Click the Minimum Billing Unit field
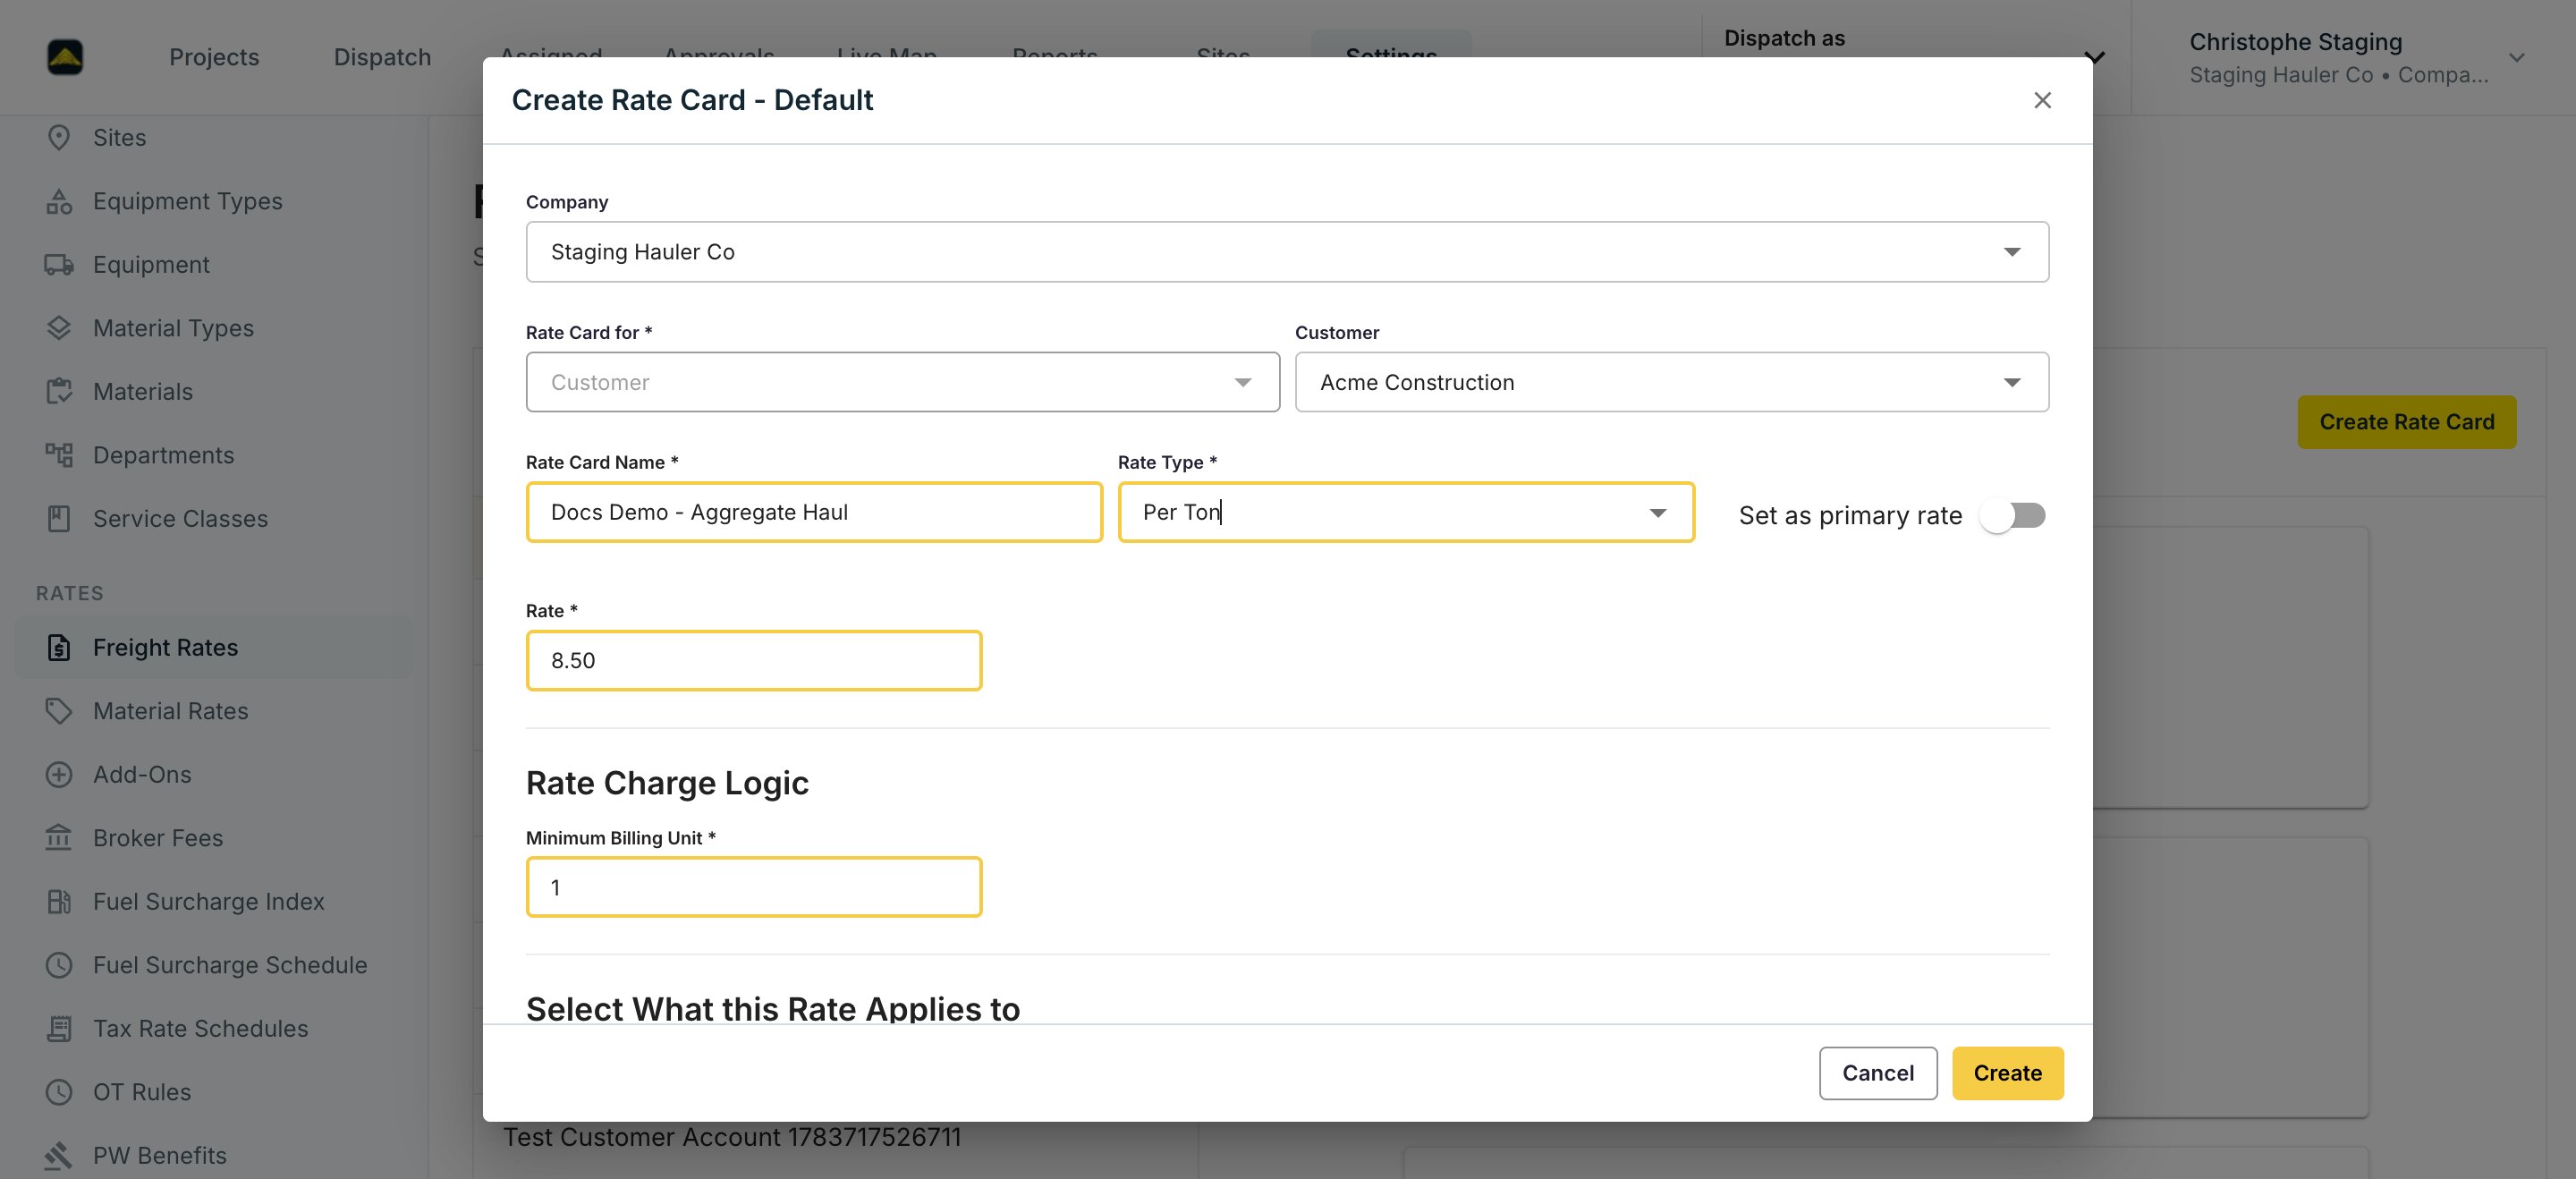Screen dimensions: 2576x1179 pyautogui.click(x=753, y=887)
